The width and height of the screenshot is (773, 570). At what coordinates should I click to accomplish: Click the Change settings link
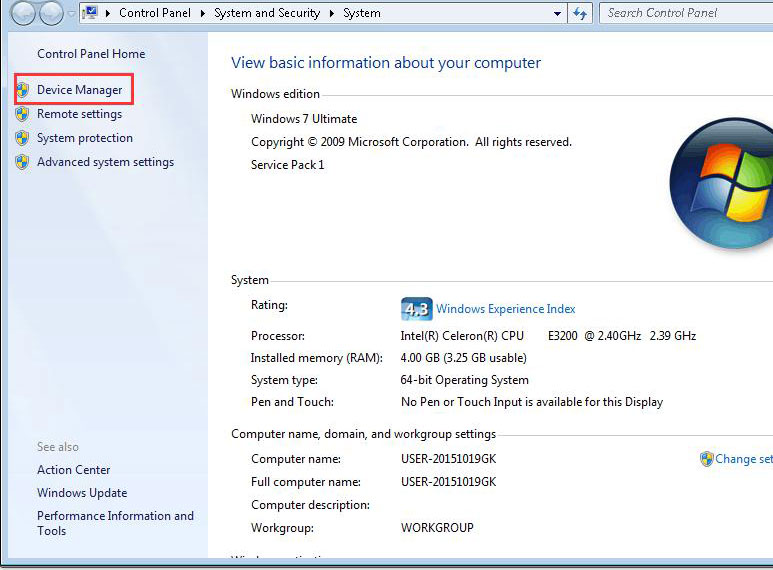coord(743,459)
